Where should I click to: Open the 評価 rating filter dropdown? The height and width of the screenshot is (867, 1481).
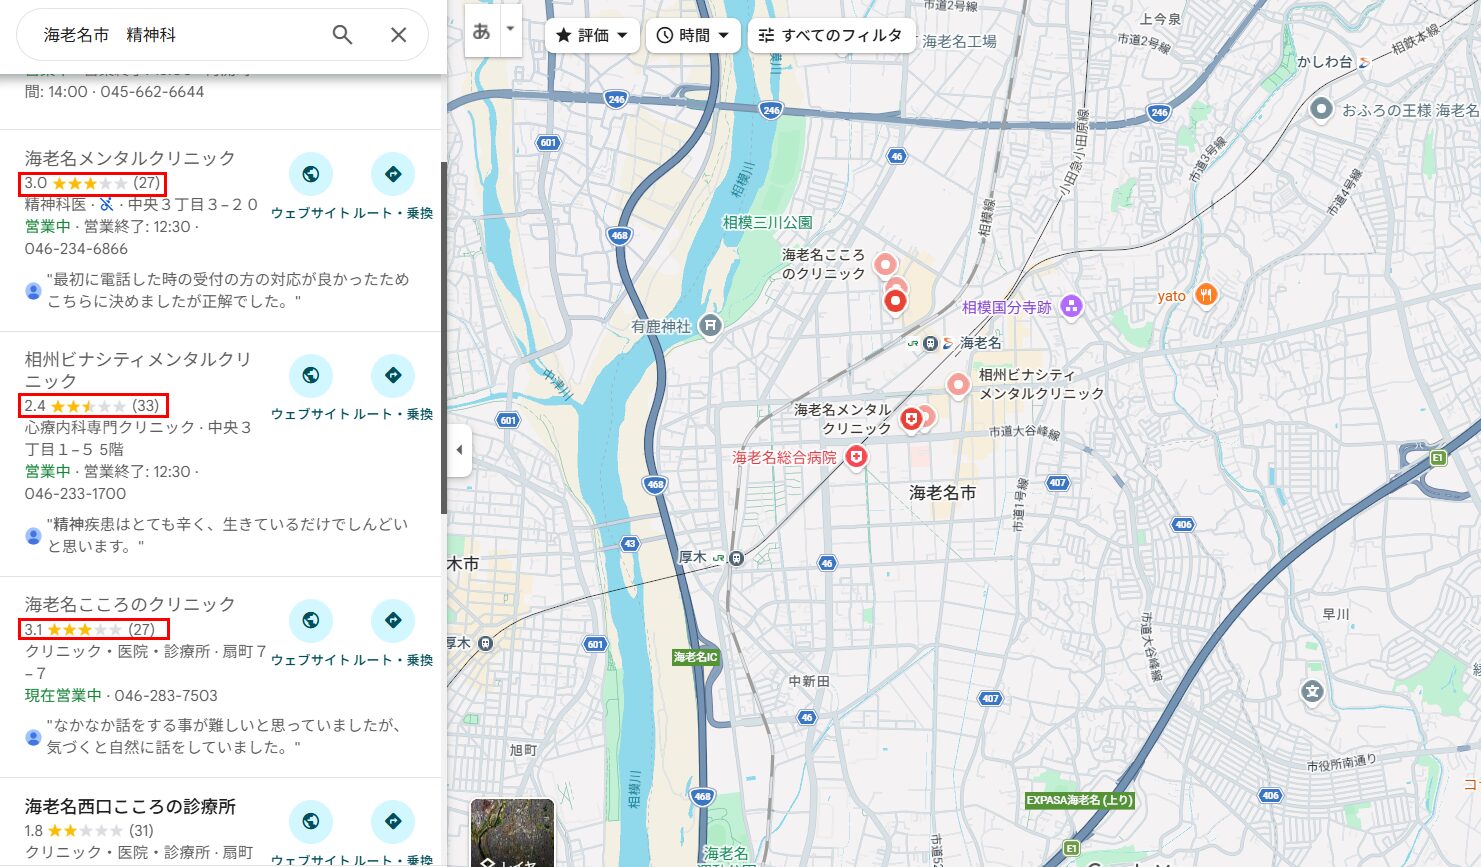click(x=592, y=35)
